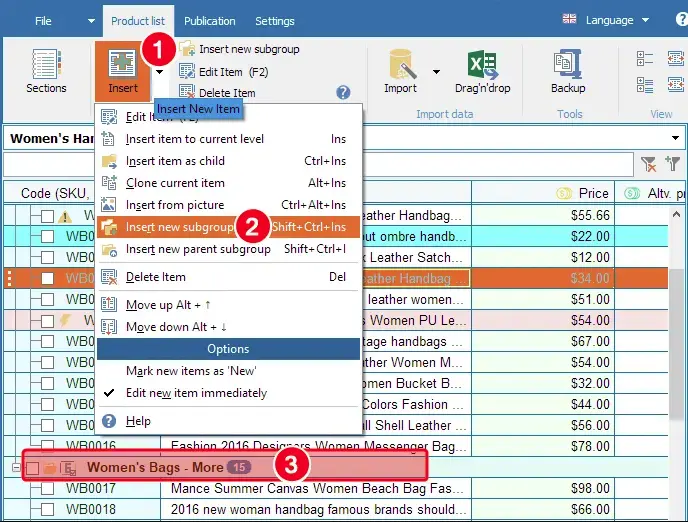This screenshot has height=522, width=688.
Task: Click the Price column header
Action: [x=543, y=193]
